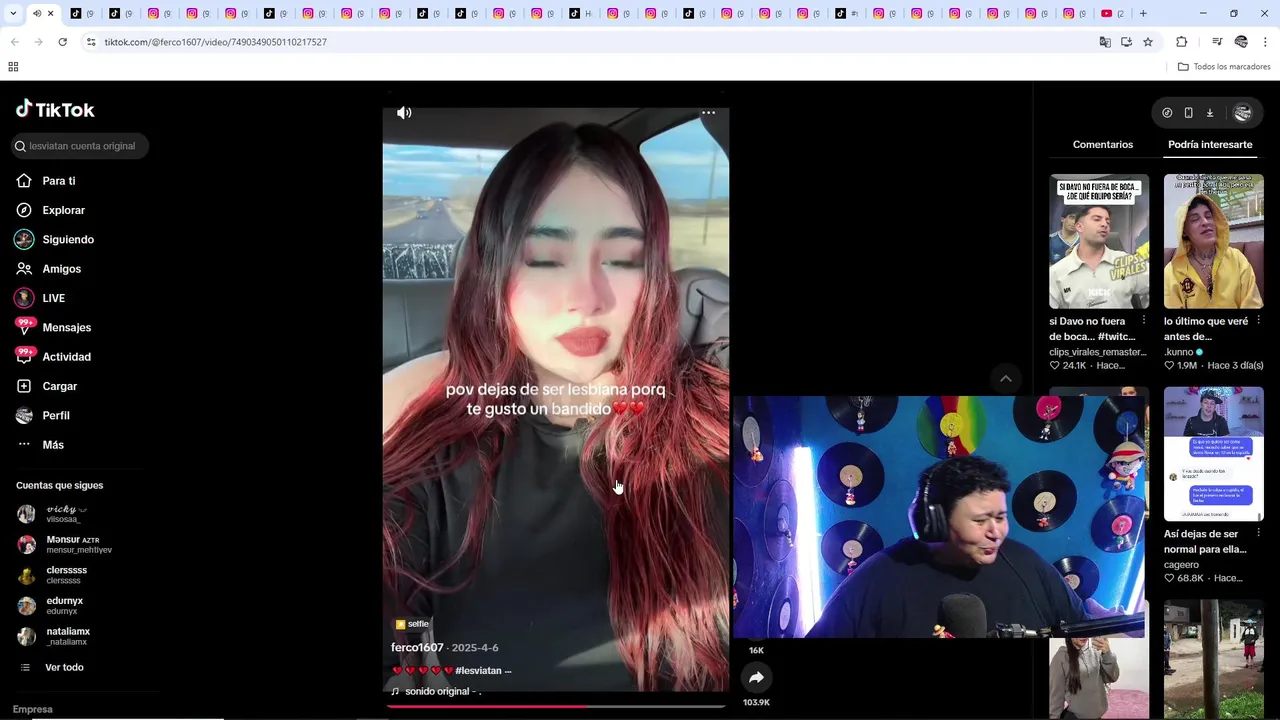Go to Perfil page
The height and width of the screenshot is (720, 1280).
tap(43, 415)
